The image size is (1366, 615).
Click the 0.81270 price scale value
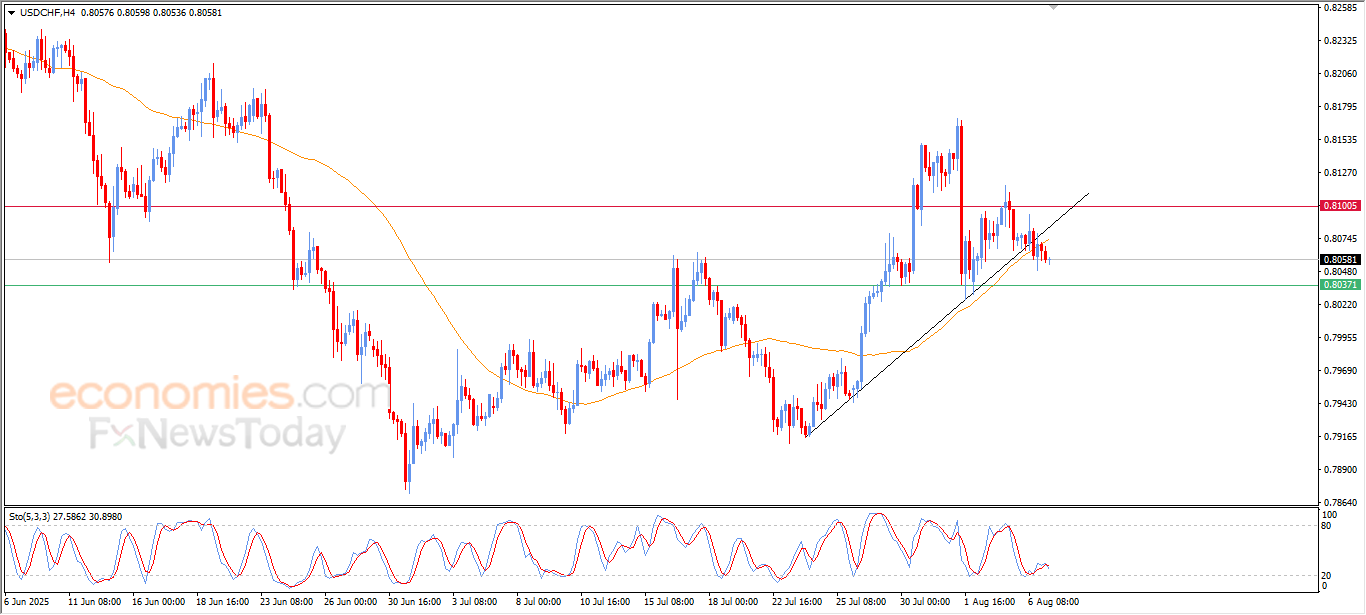(1338, 173)
